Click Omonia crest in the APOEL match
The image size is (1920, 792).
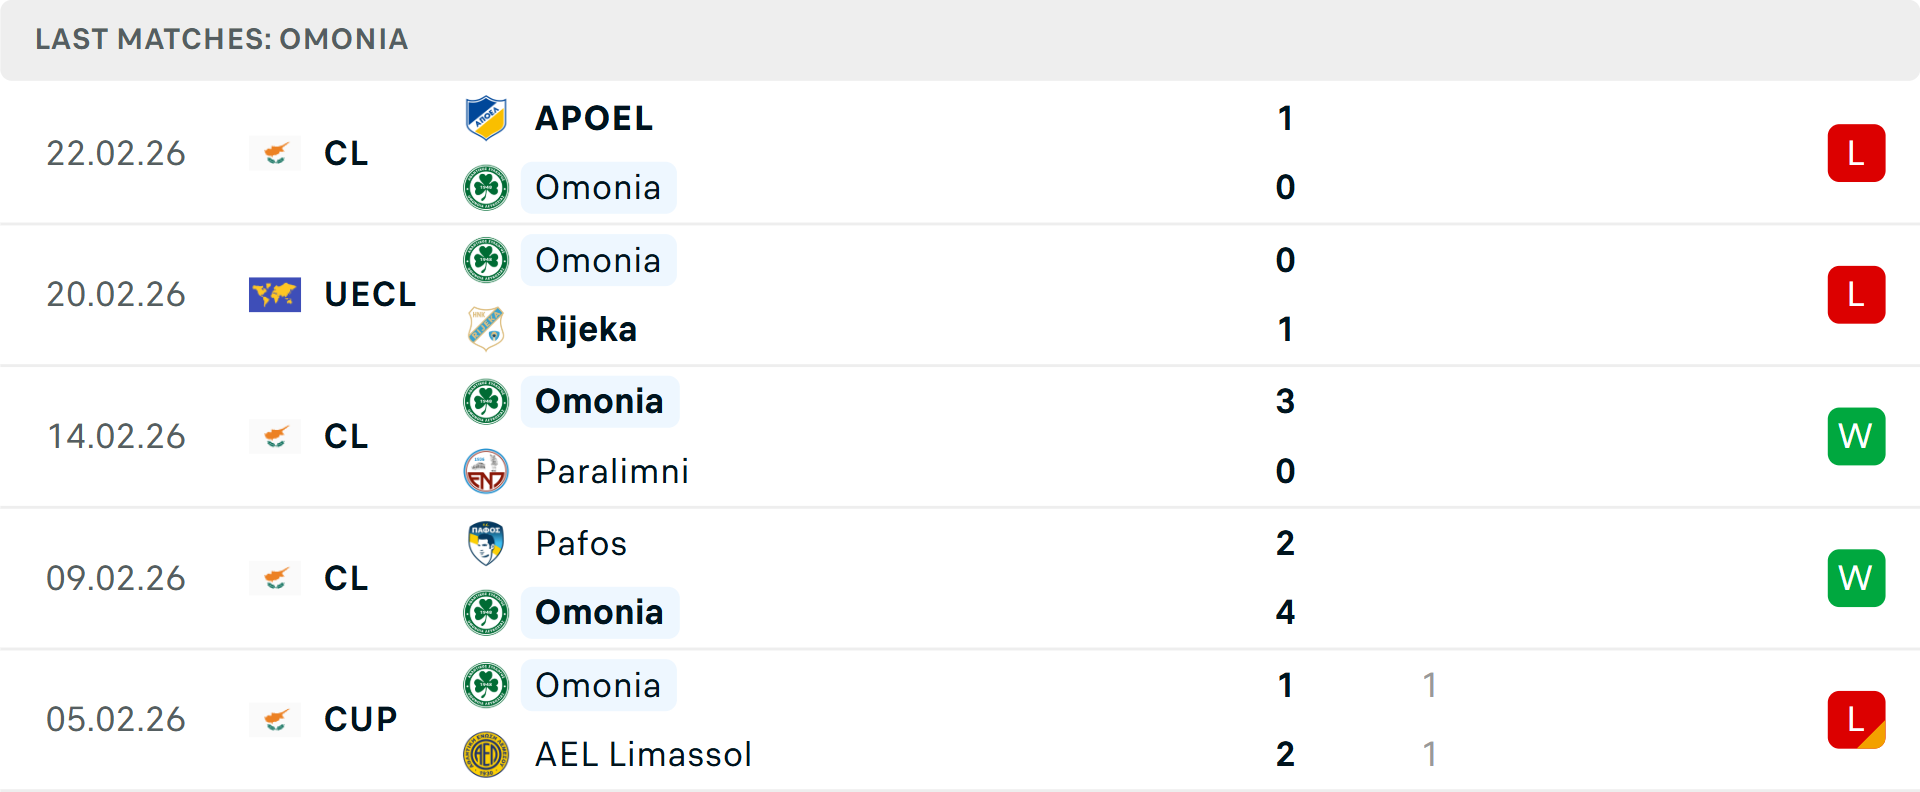click(x=486, y=187)
